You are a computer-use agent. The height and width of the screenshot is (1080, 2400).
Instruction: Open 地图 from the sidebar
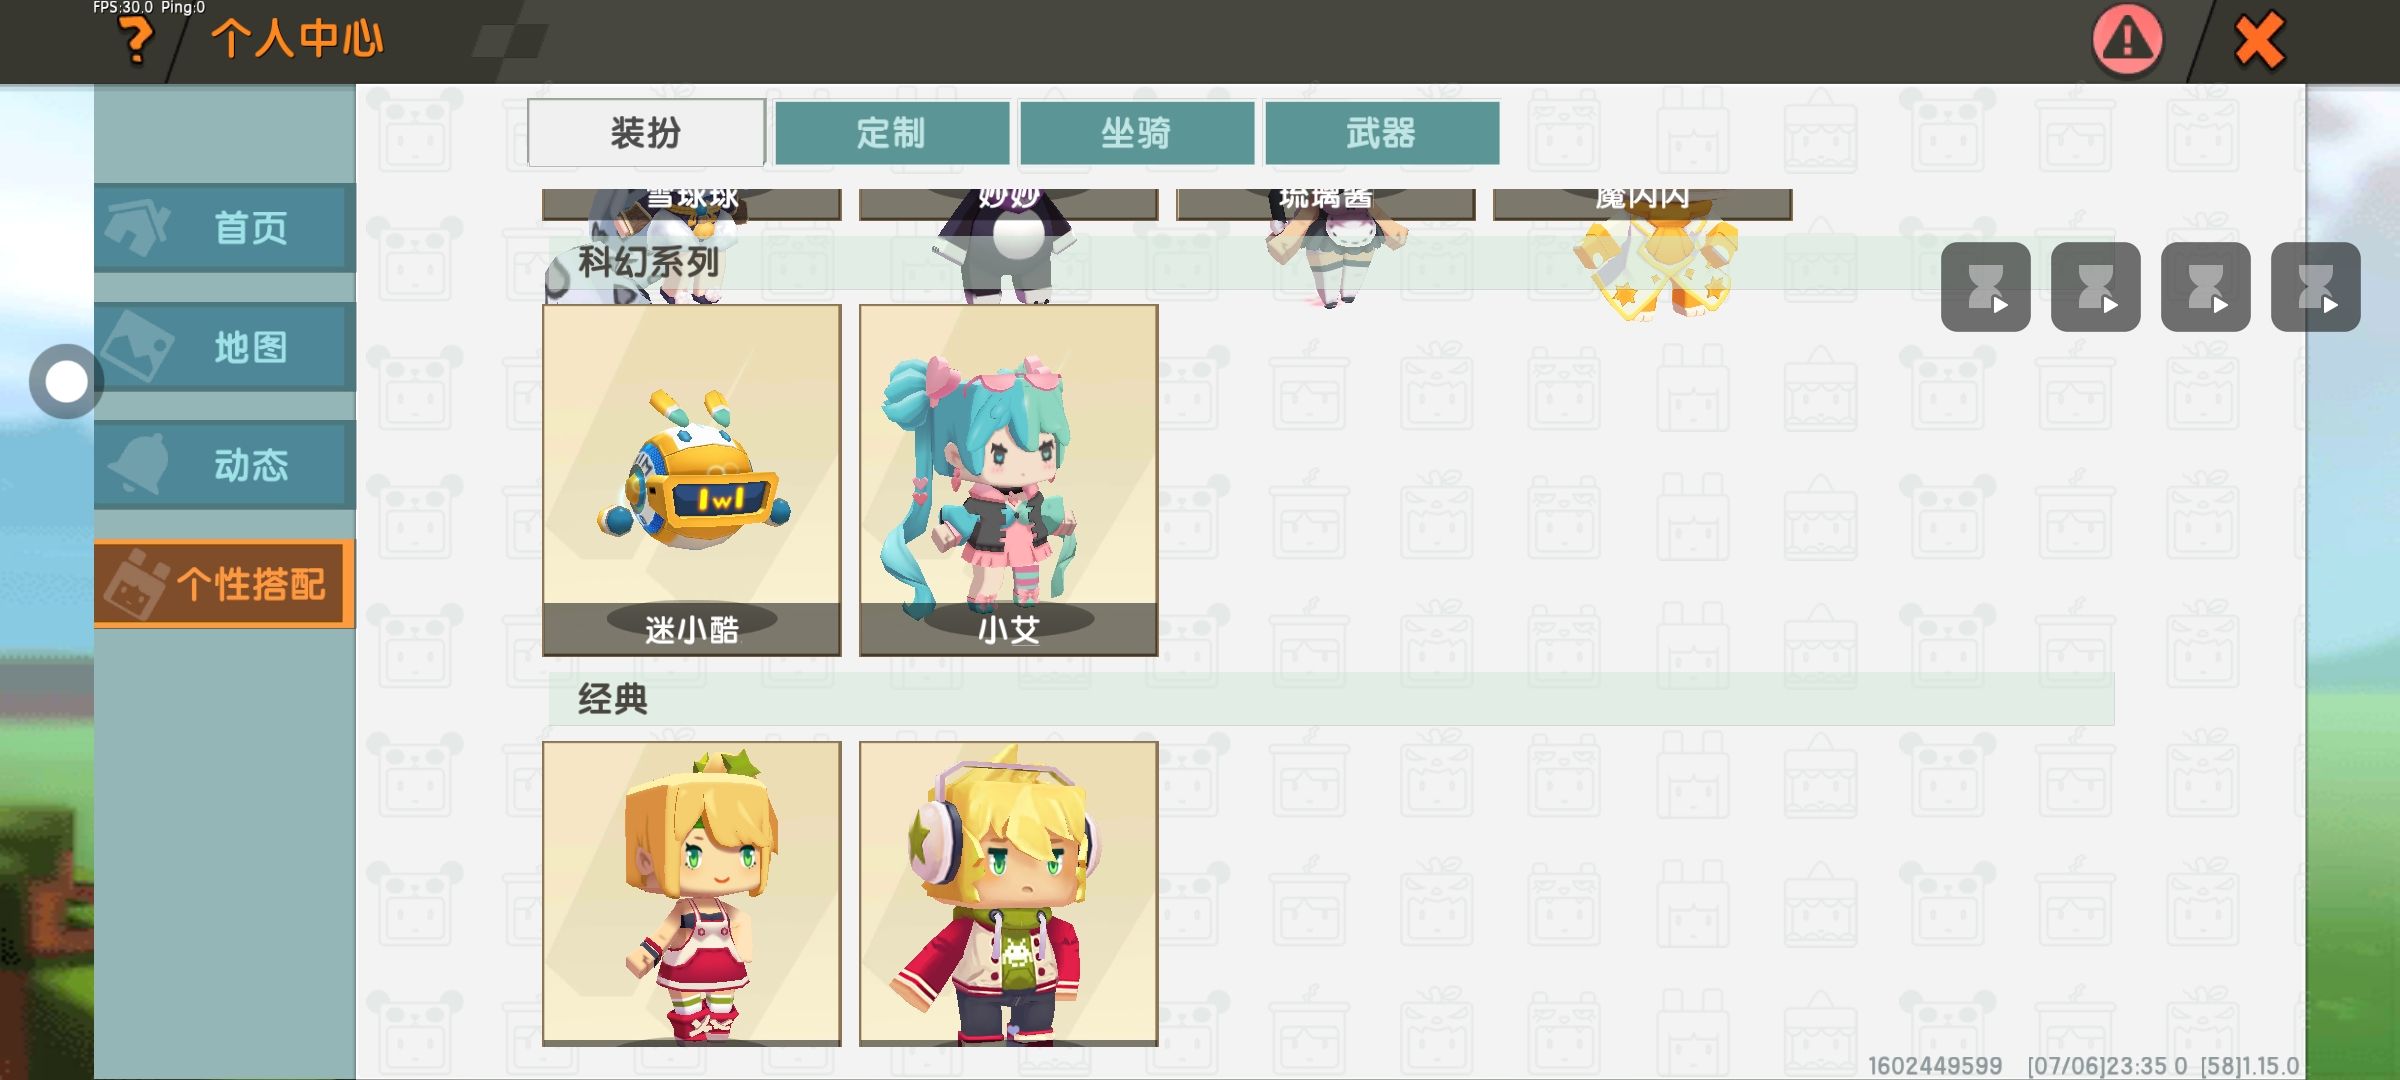(225, 347)
